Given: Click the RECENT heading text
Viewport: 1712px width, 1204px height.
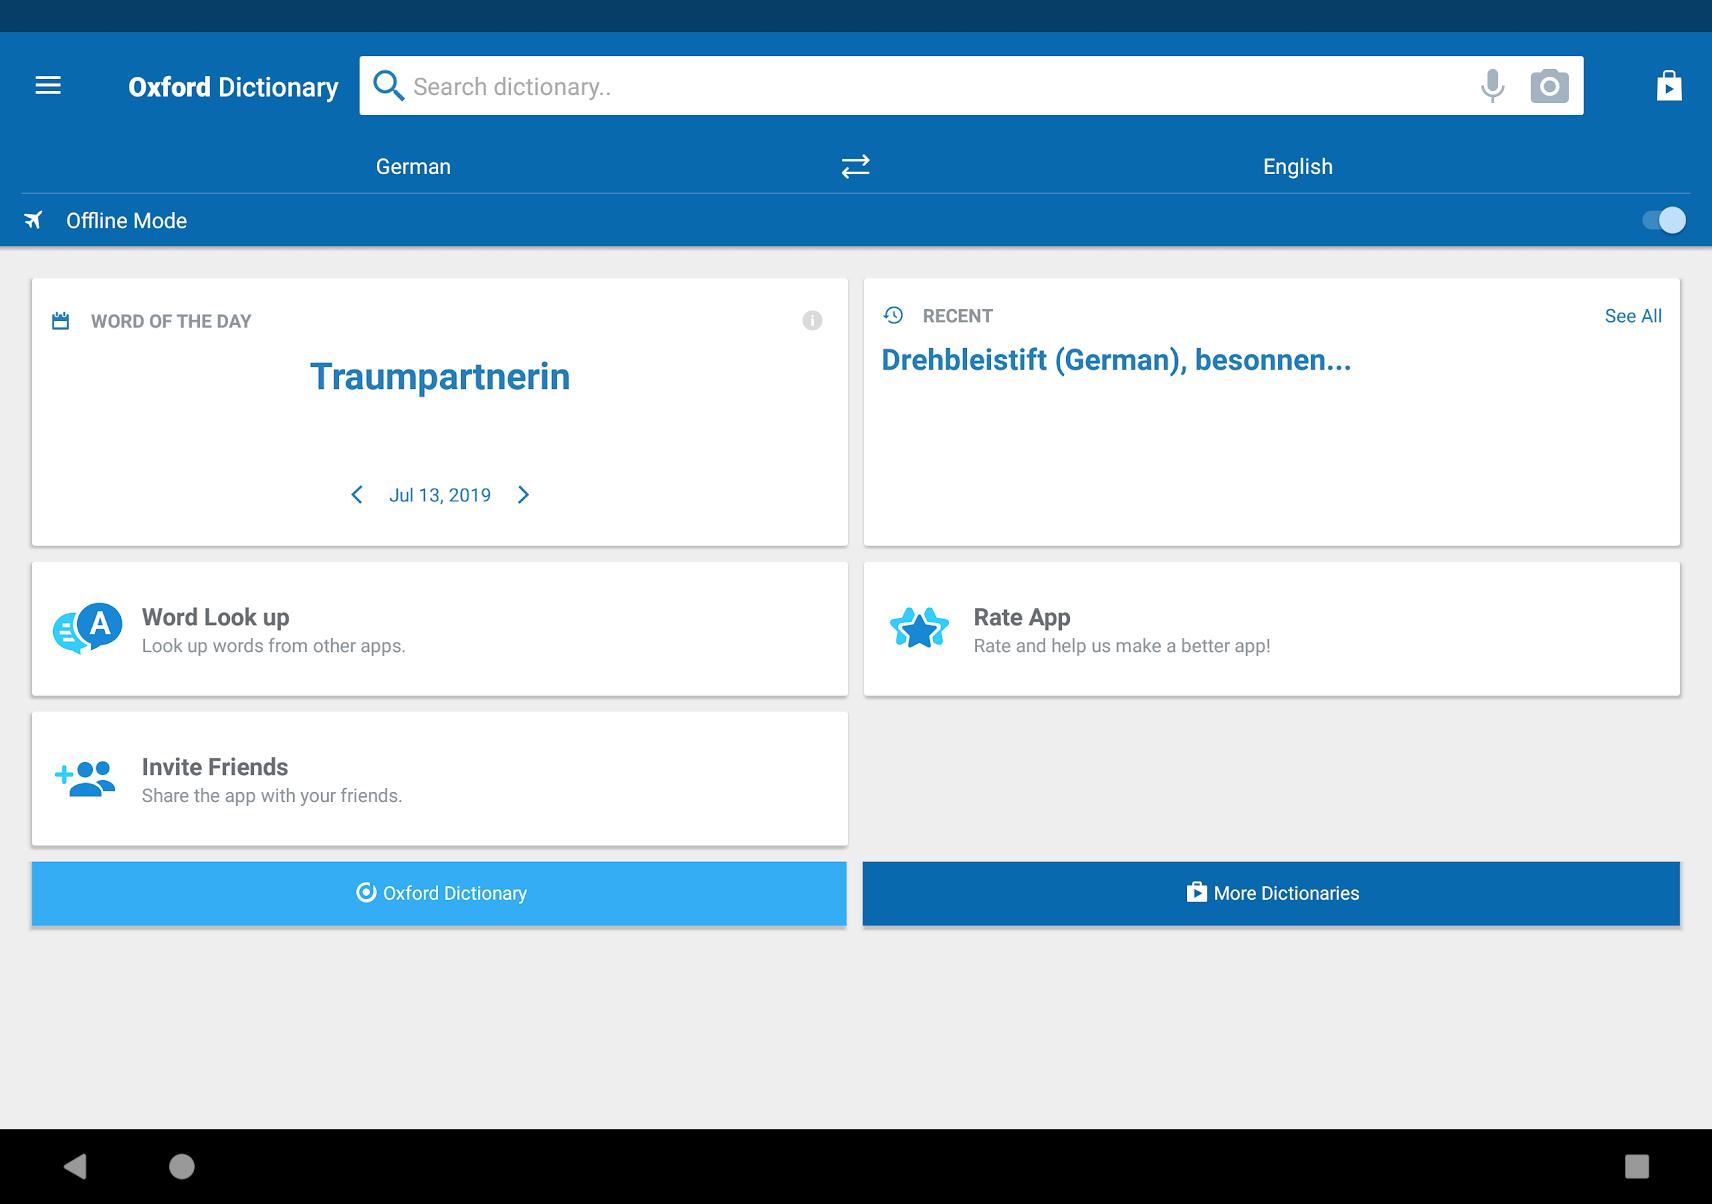Looking at the screenshot, I should coord(957,316).
